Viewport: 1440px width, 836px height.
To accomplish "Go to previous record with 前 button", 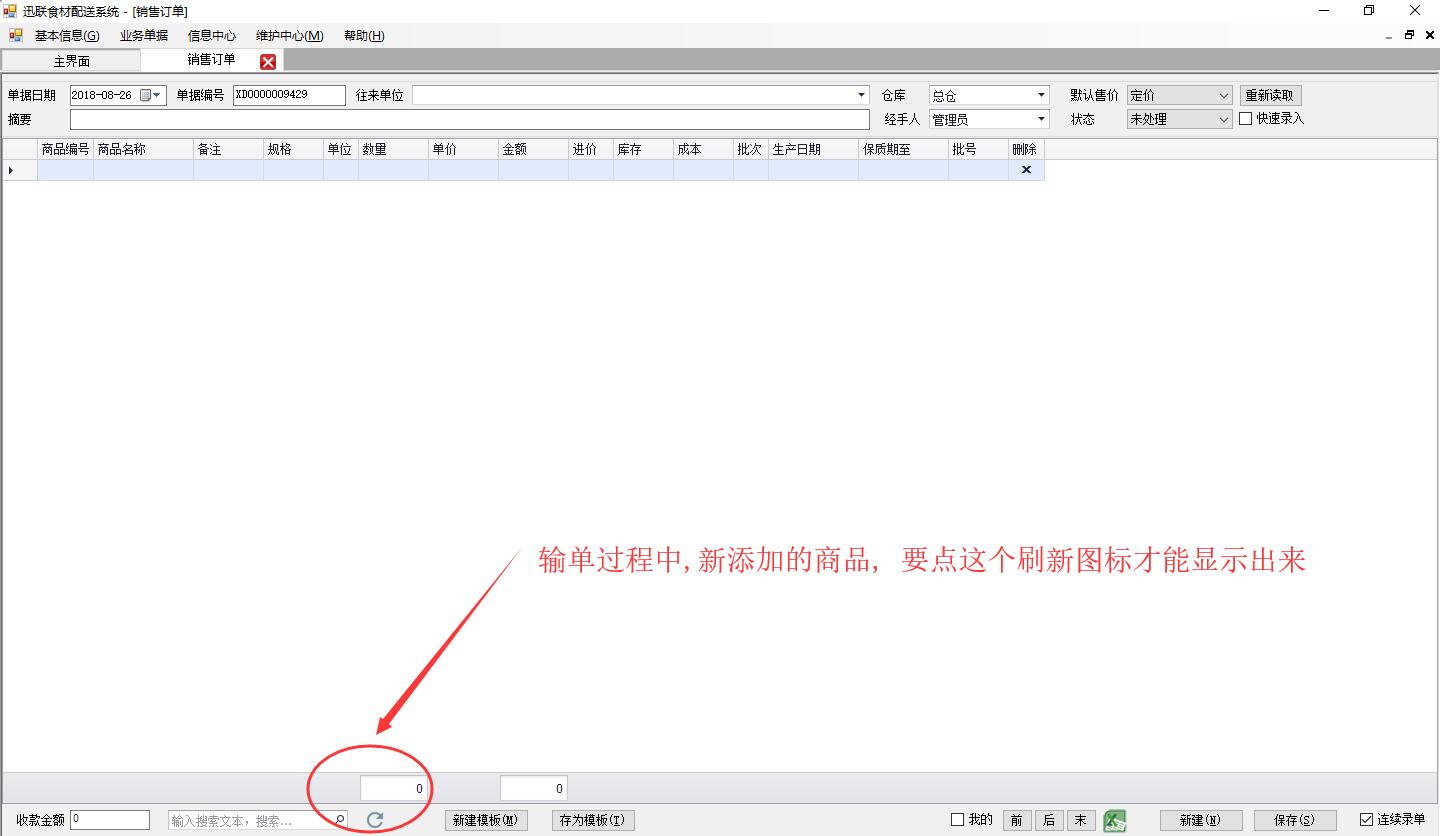I will point(1017,820).
